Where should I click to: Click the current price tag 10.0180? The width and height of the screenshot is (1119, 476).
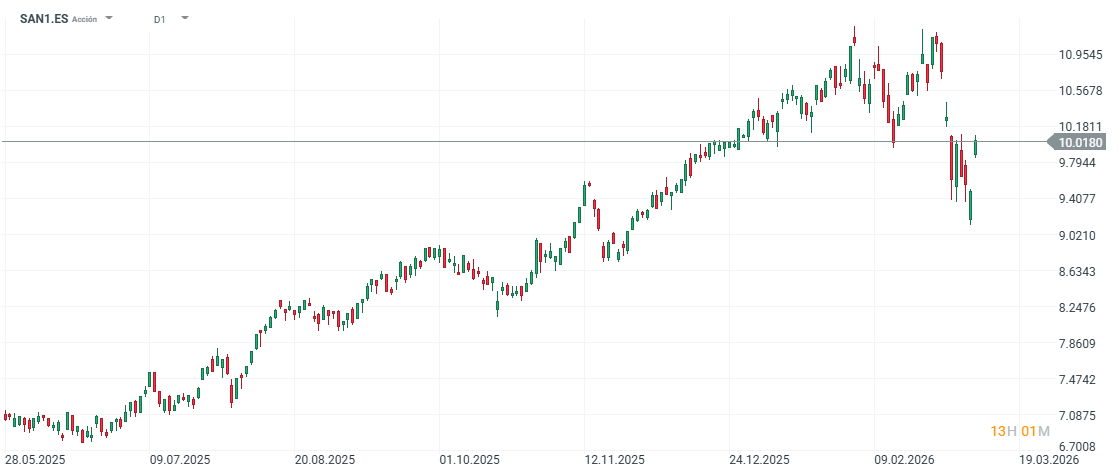click(x=1081, y=143)
